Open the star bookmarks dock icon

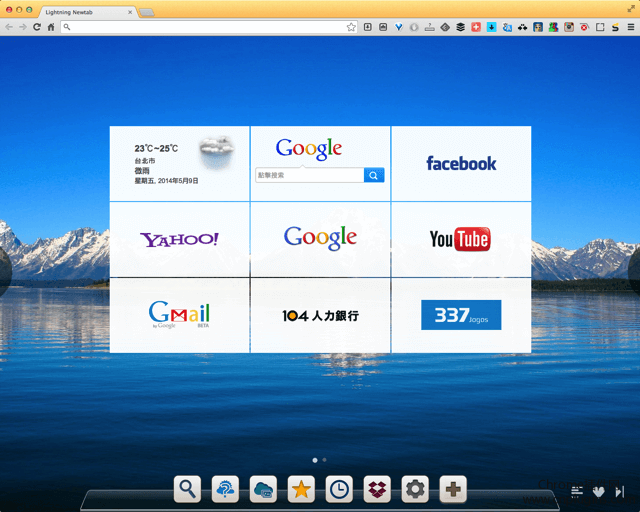click(x=301, y=489)
